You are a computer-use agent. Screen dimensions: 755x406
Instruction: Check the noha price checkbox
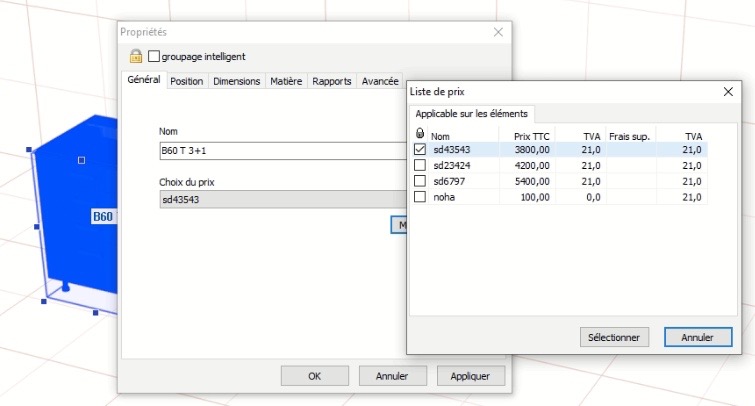click(420, 196)
